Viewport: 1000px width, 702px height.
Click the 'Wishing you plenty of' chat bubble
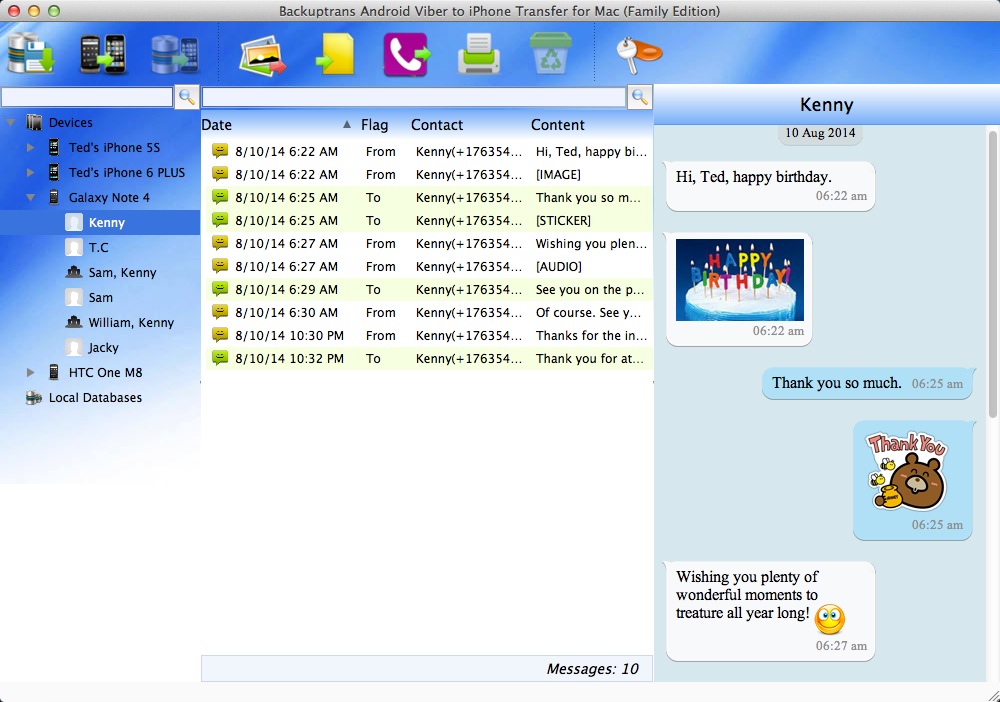pyautogui.click(x=770, y=611)
